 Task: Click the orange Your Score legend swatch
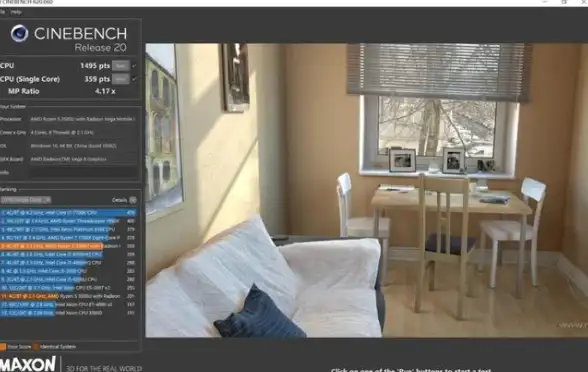[x=3, y=346]
